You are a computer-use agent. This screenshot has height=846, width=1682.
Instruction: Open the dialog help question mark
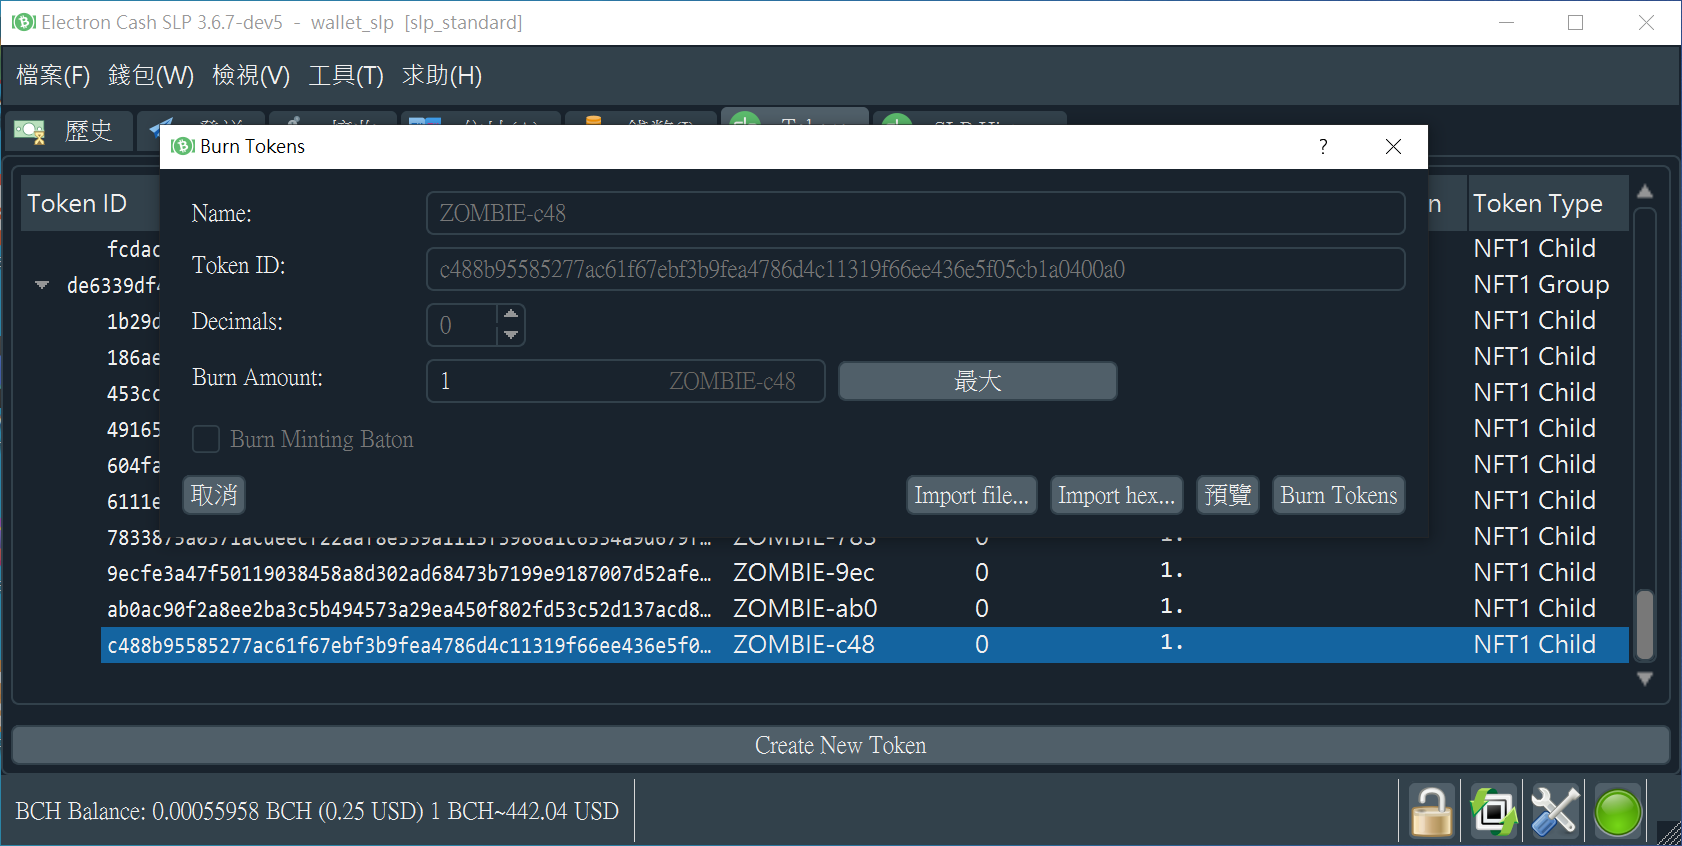click(1323, 146)
